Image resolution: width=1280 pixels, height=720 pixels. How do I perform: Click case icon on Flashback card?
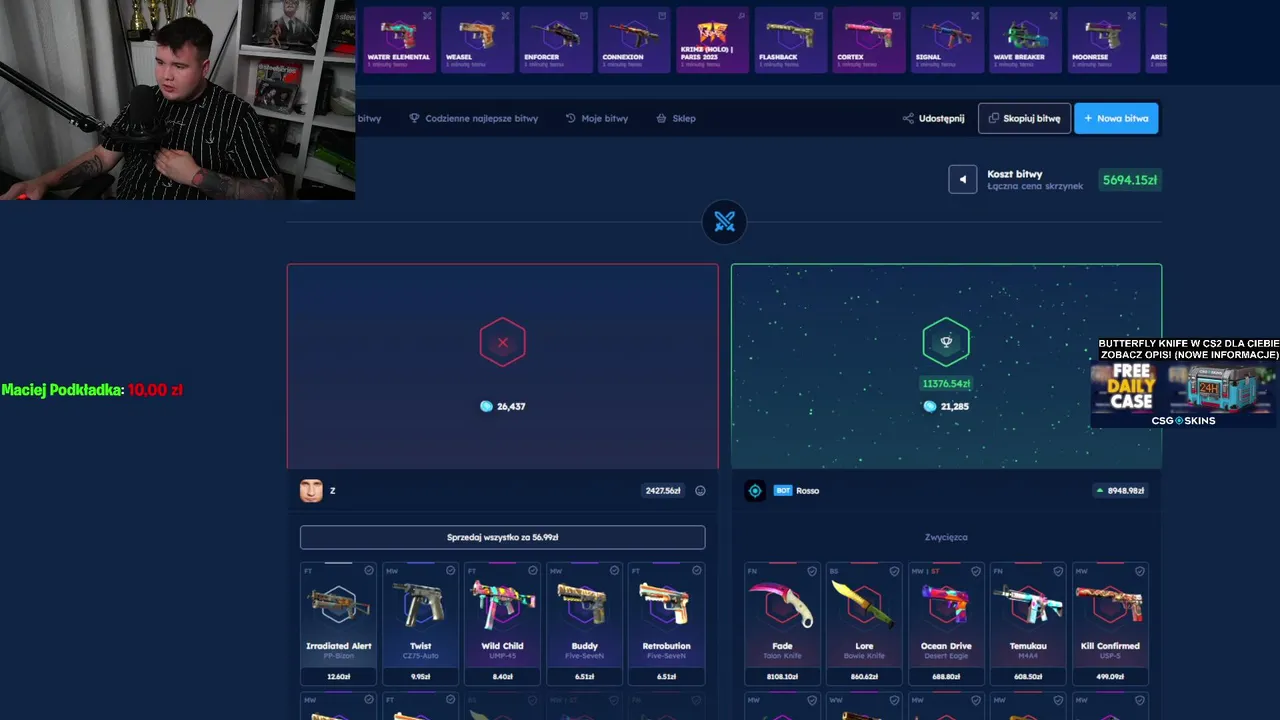(x=818, y=16)
